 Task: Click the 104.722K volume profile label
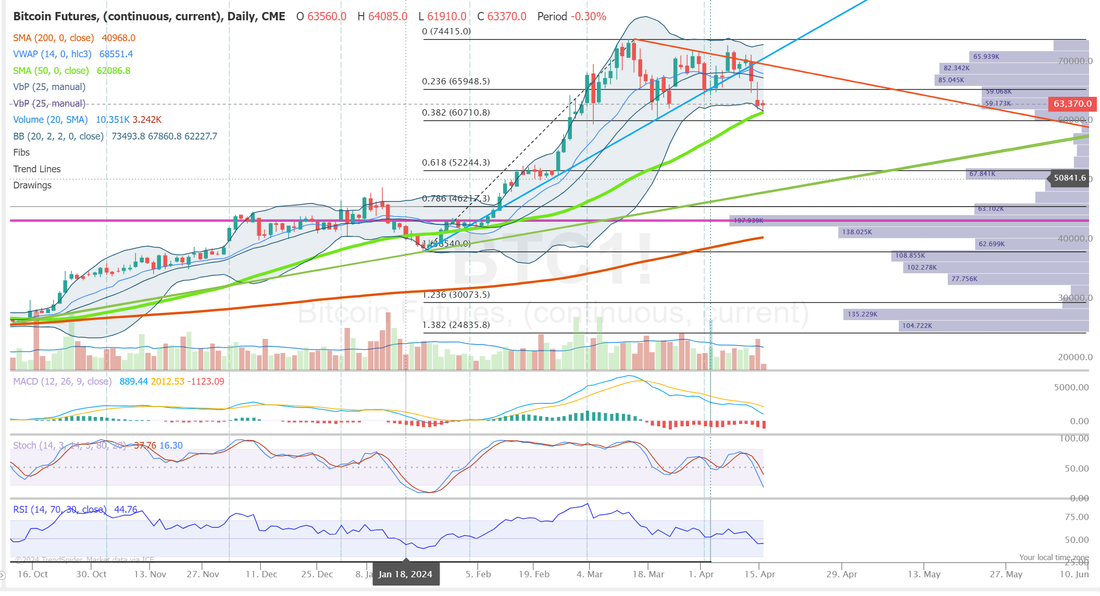(917, 326)
